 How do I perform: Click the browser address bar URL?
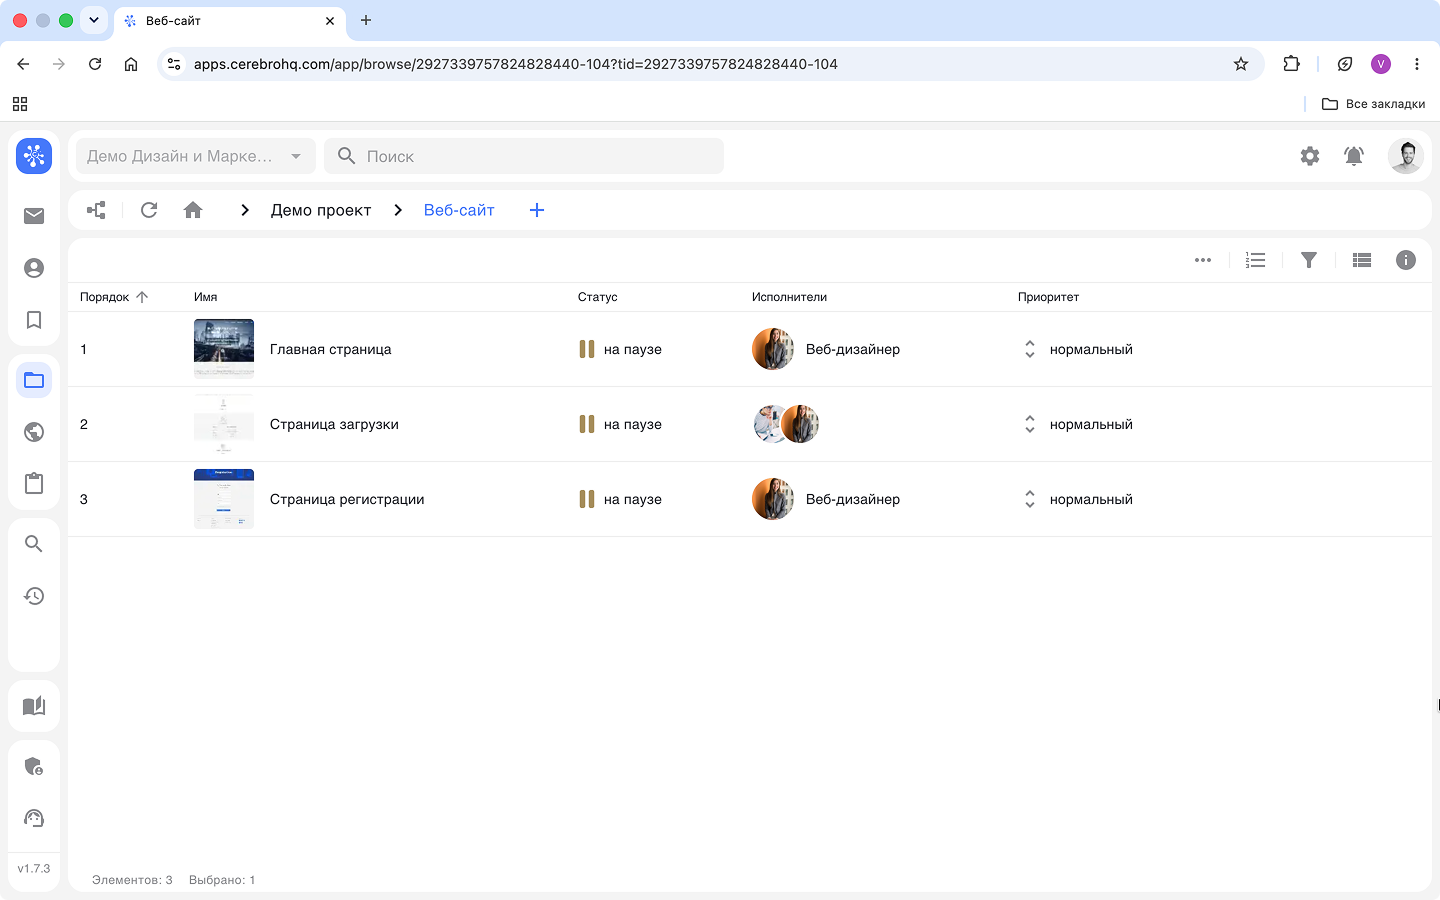515,64
